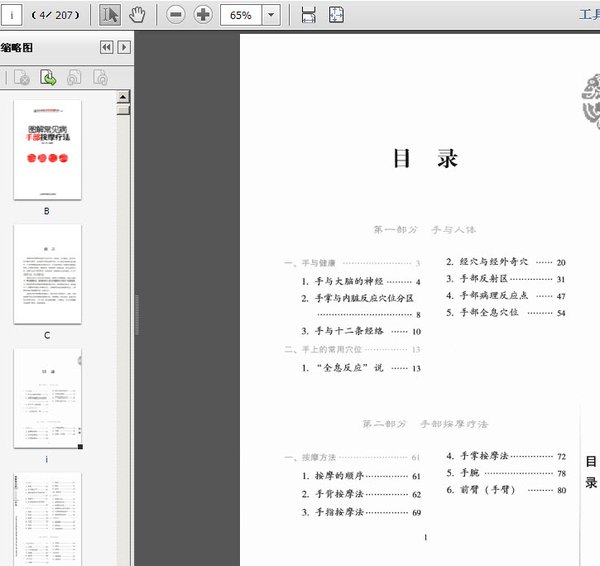Open the zoom level dropdown arrow

click(x=271, y=15)
